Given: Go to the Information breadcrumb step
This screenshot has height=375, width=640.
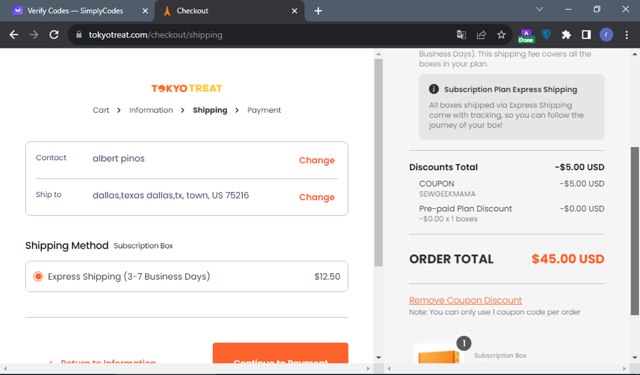Looking at the screenshot, I should (151, 110).
